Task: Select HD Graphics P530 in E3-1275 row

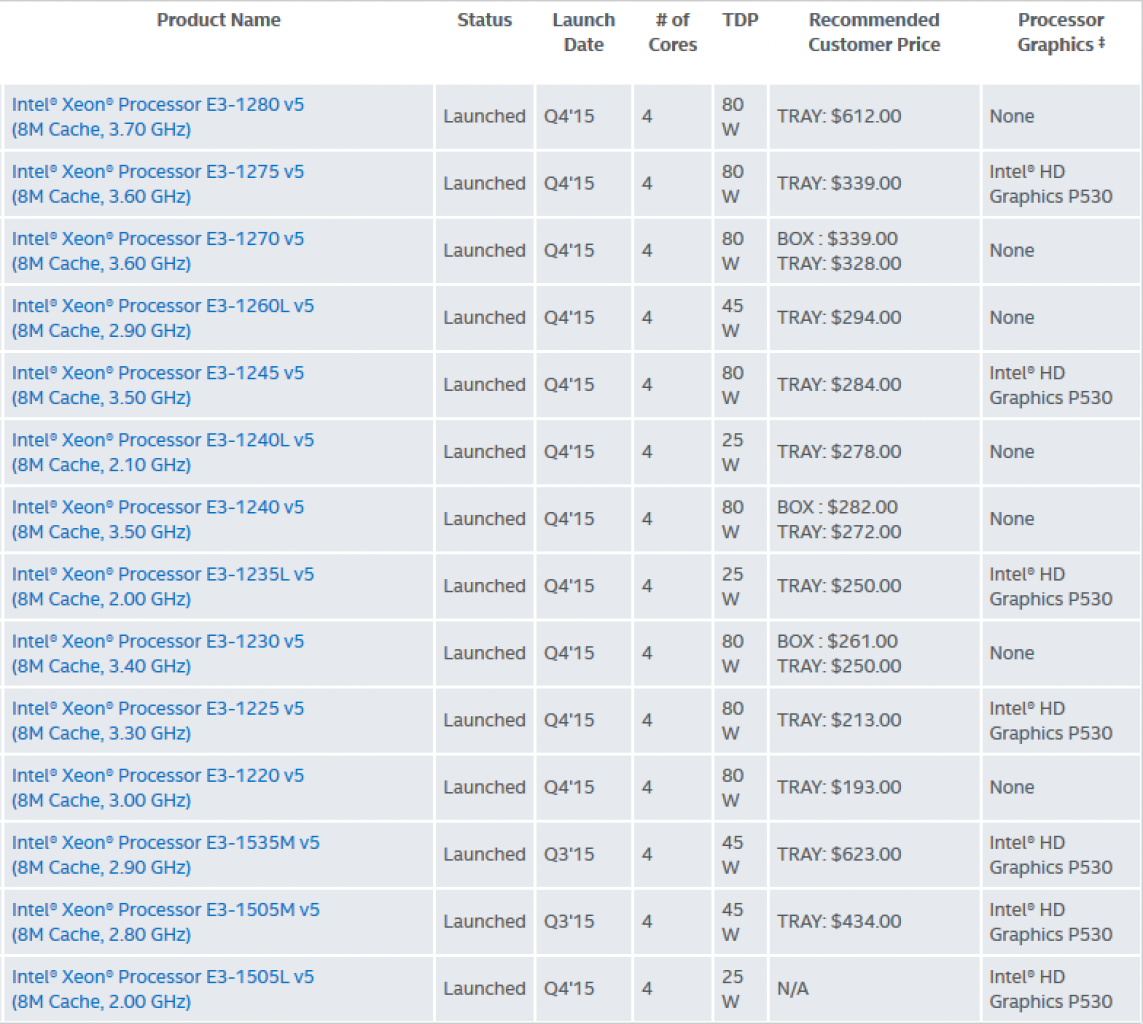Action: pyautogui.click(x=1050, y=184)
